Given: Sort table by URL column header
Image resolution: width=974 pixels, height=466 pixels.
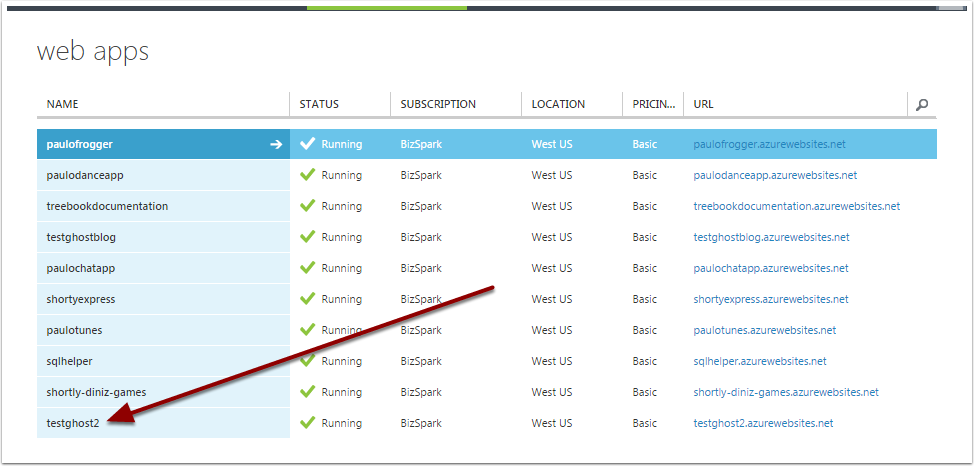Looking at the screenshot, I should (x=703, y=104).
